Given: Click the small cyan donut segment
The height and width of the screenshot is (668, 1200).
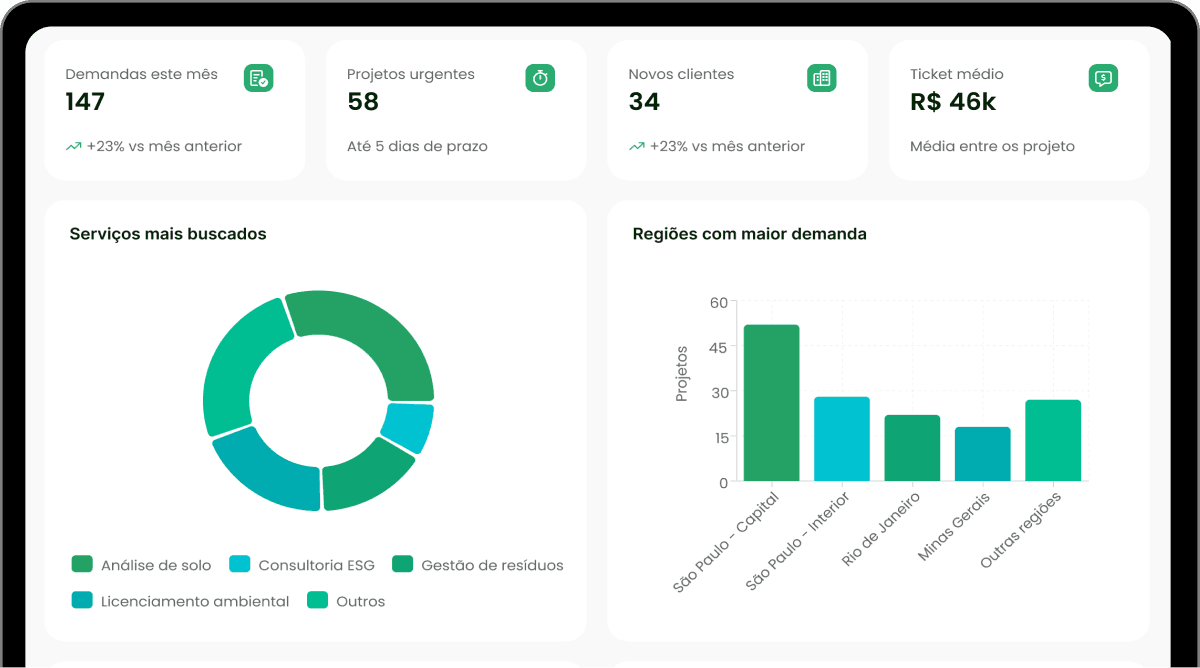Looking at the screenshot, I should point(408,427).
